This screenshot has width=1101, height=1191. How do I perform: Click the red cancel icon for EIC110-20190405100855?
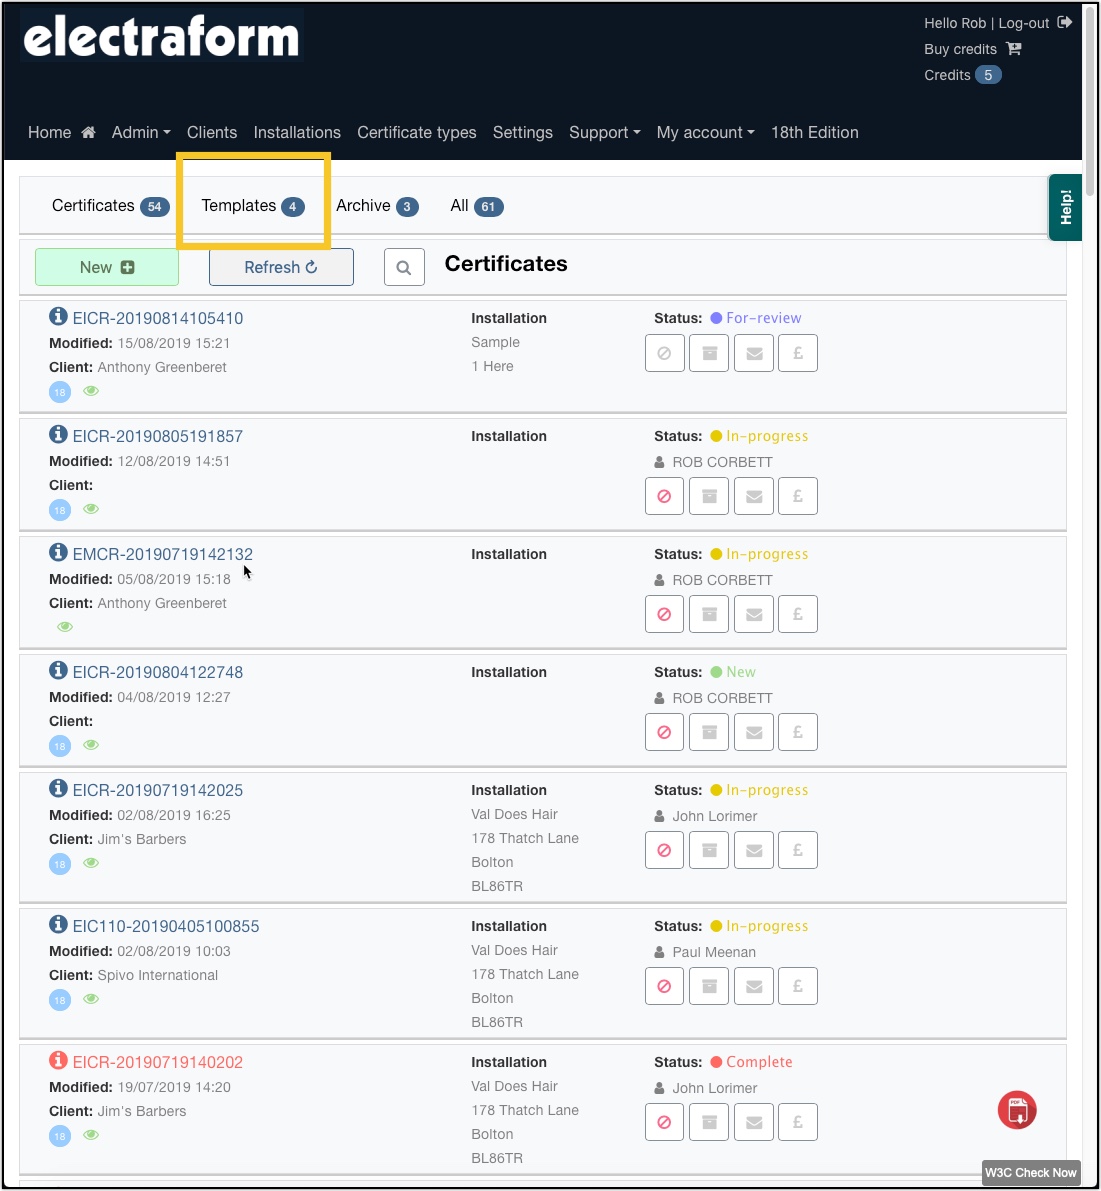pyautogui.click(x=664, y=986)
